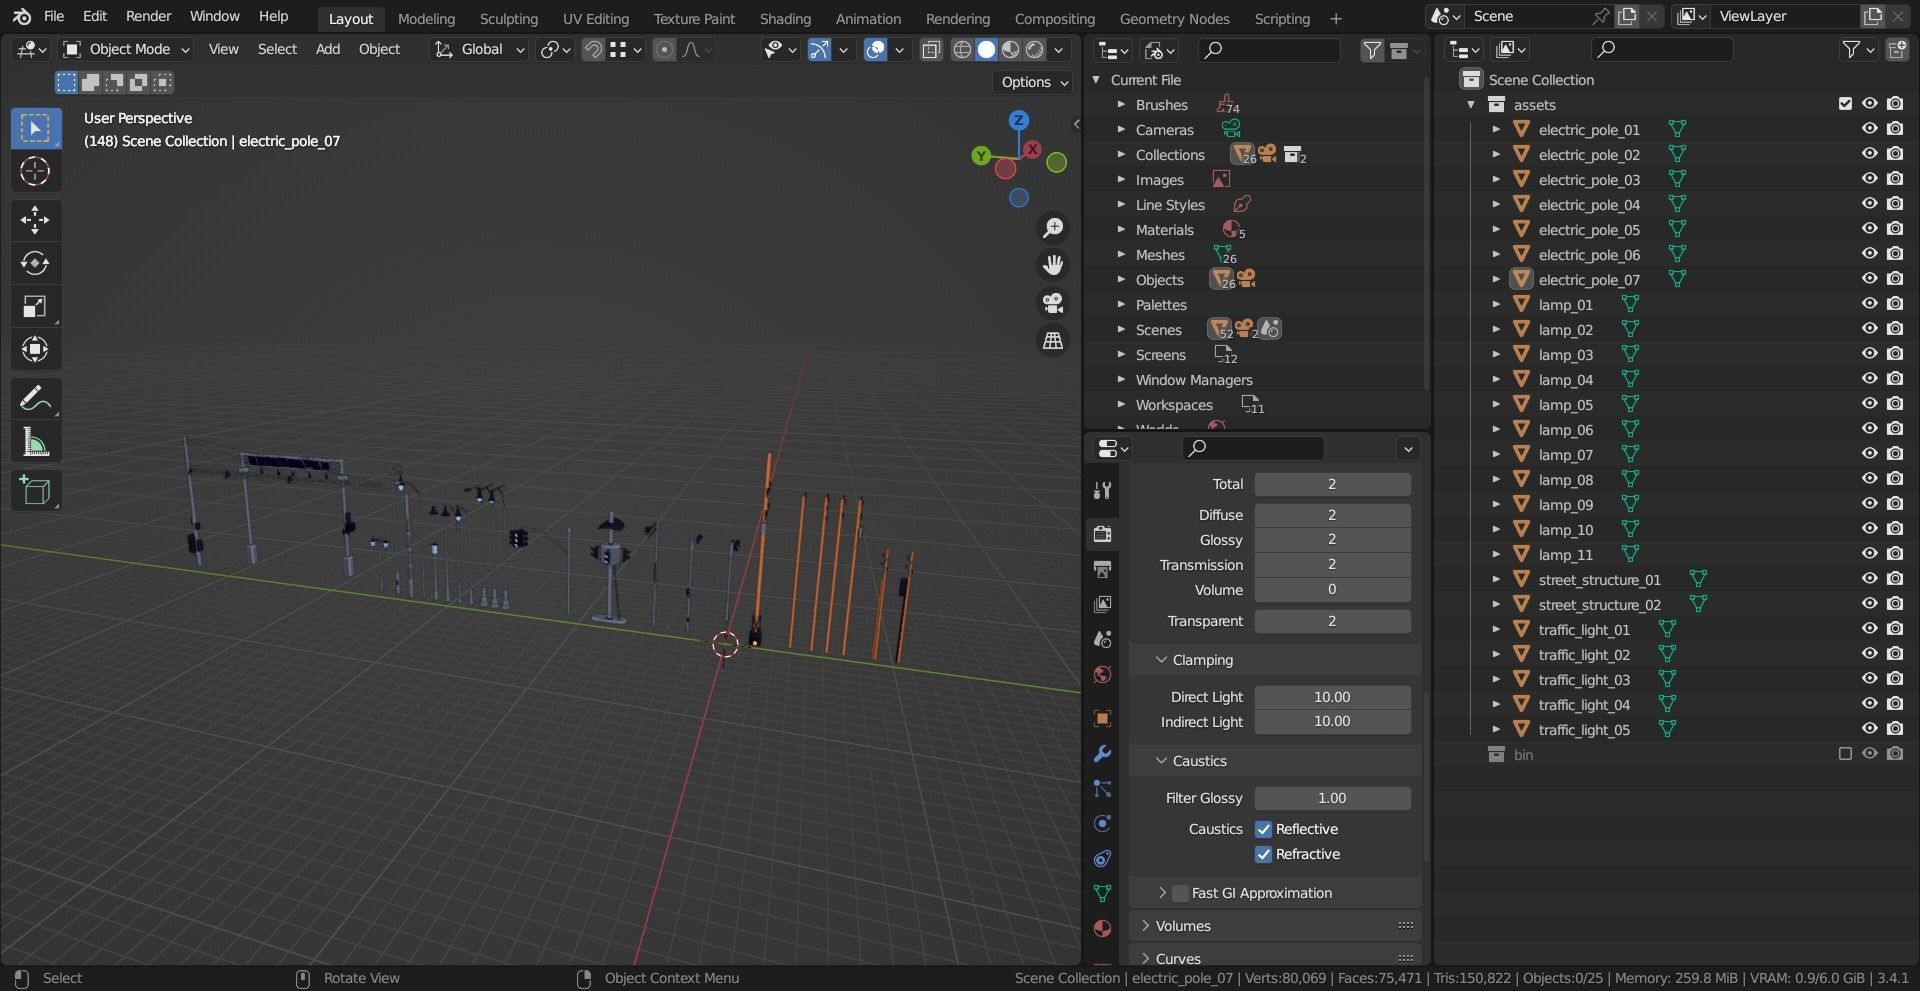Viewport: 1920px width, 991px height.
Task: Open the Global transform orientation dropdown
Action: pos(479,49)
